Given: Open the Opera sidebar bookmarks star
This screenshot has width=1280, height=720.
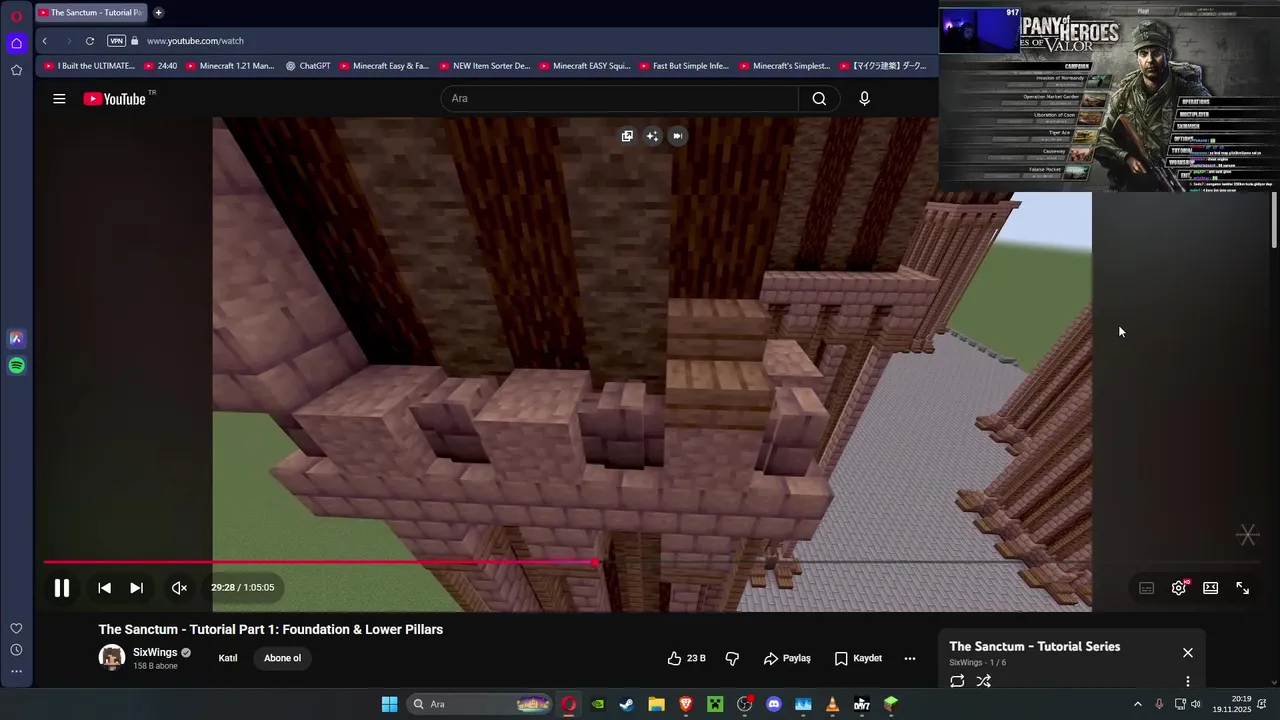Looking at the screenshot, I should point(16,70).
